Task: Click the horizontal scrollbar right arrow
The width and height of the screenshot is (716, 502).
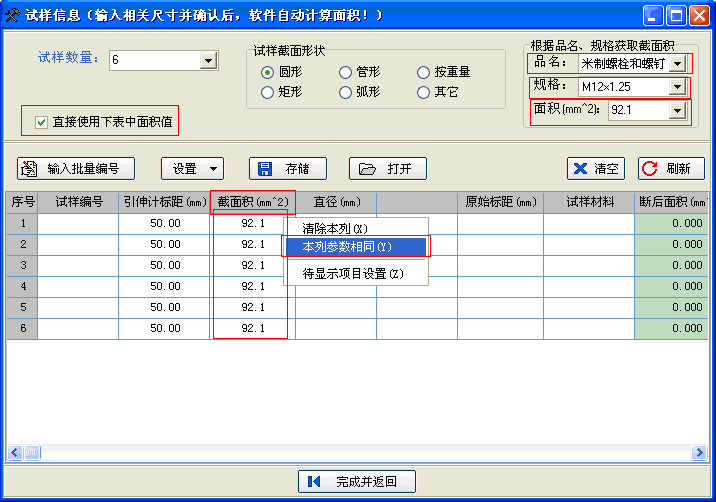Action: [699, 453]
